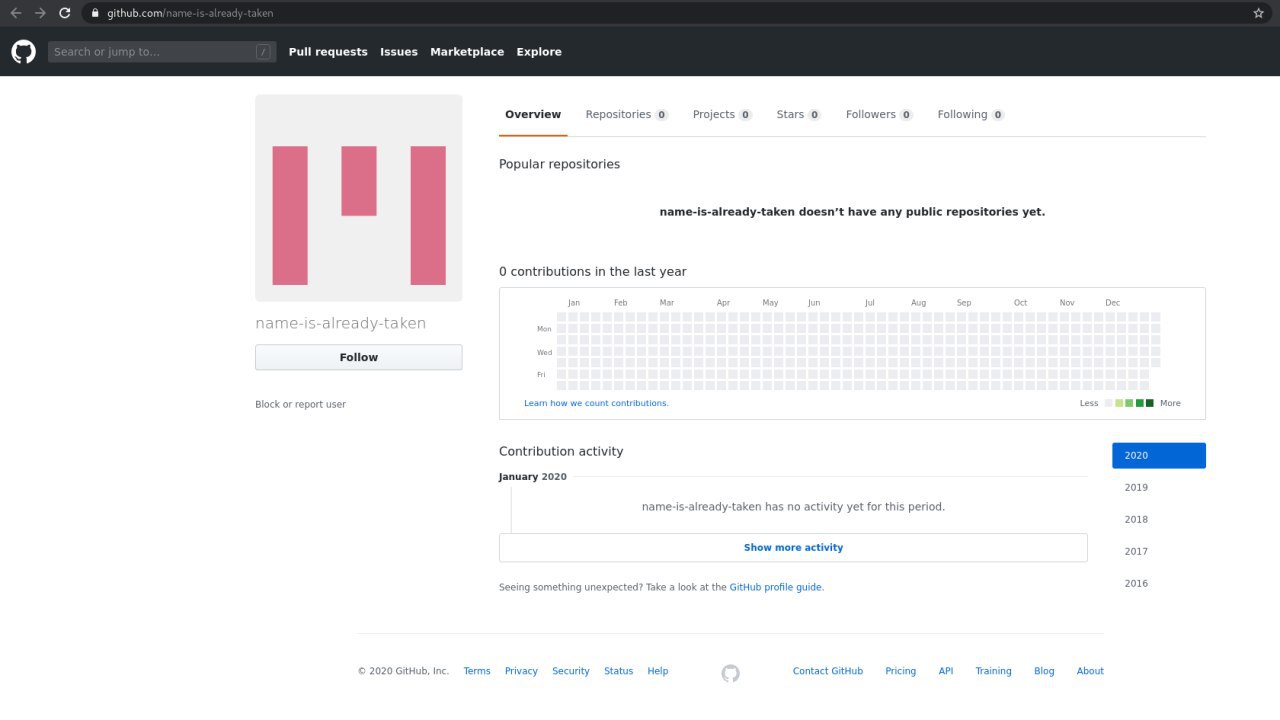This screenshot has width=1280, height=720.
Task: Open the GitHub profile guide link
Action: pos(776,588)
